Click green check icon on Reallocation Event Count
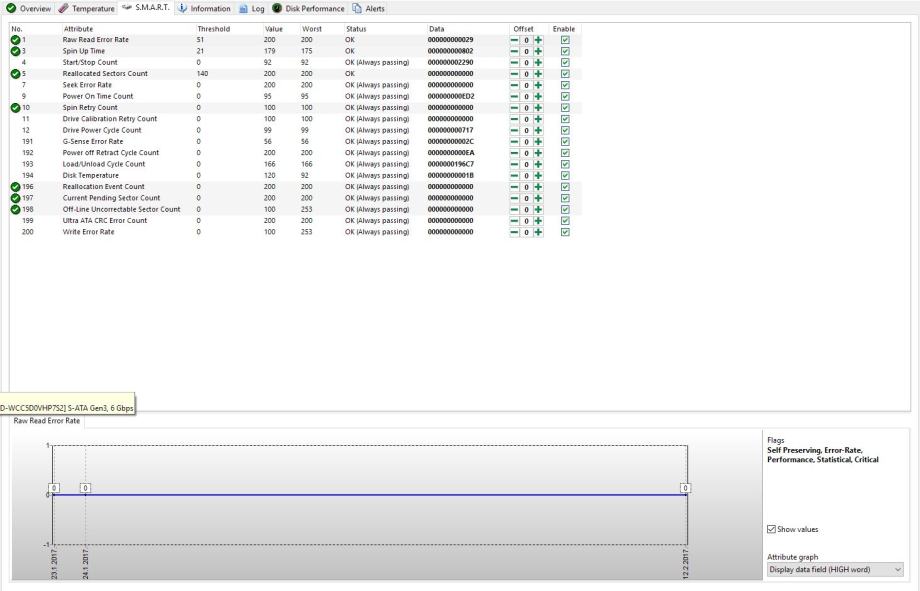The height and width of the screenshot is (591, 920). (x=15, y=187)
